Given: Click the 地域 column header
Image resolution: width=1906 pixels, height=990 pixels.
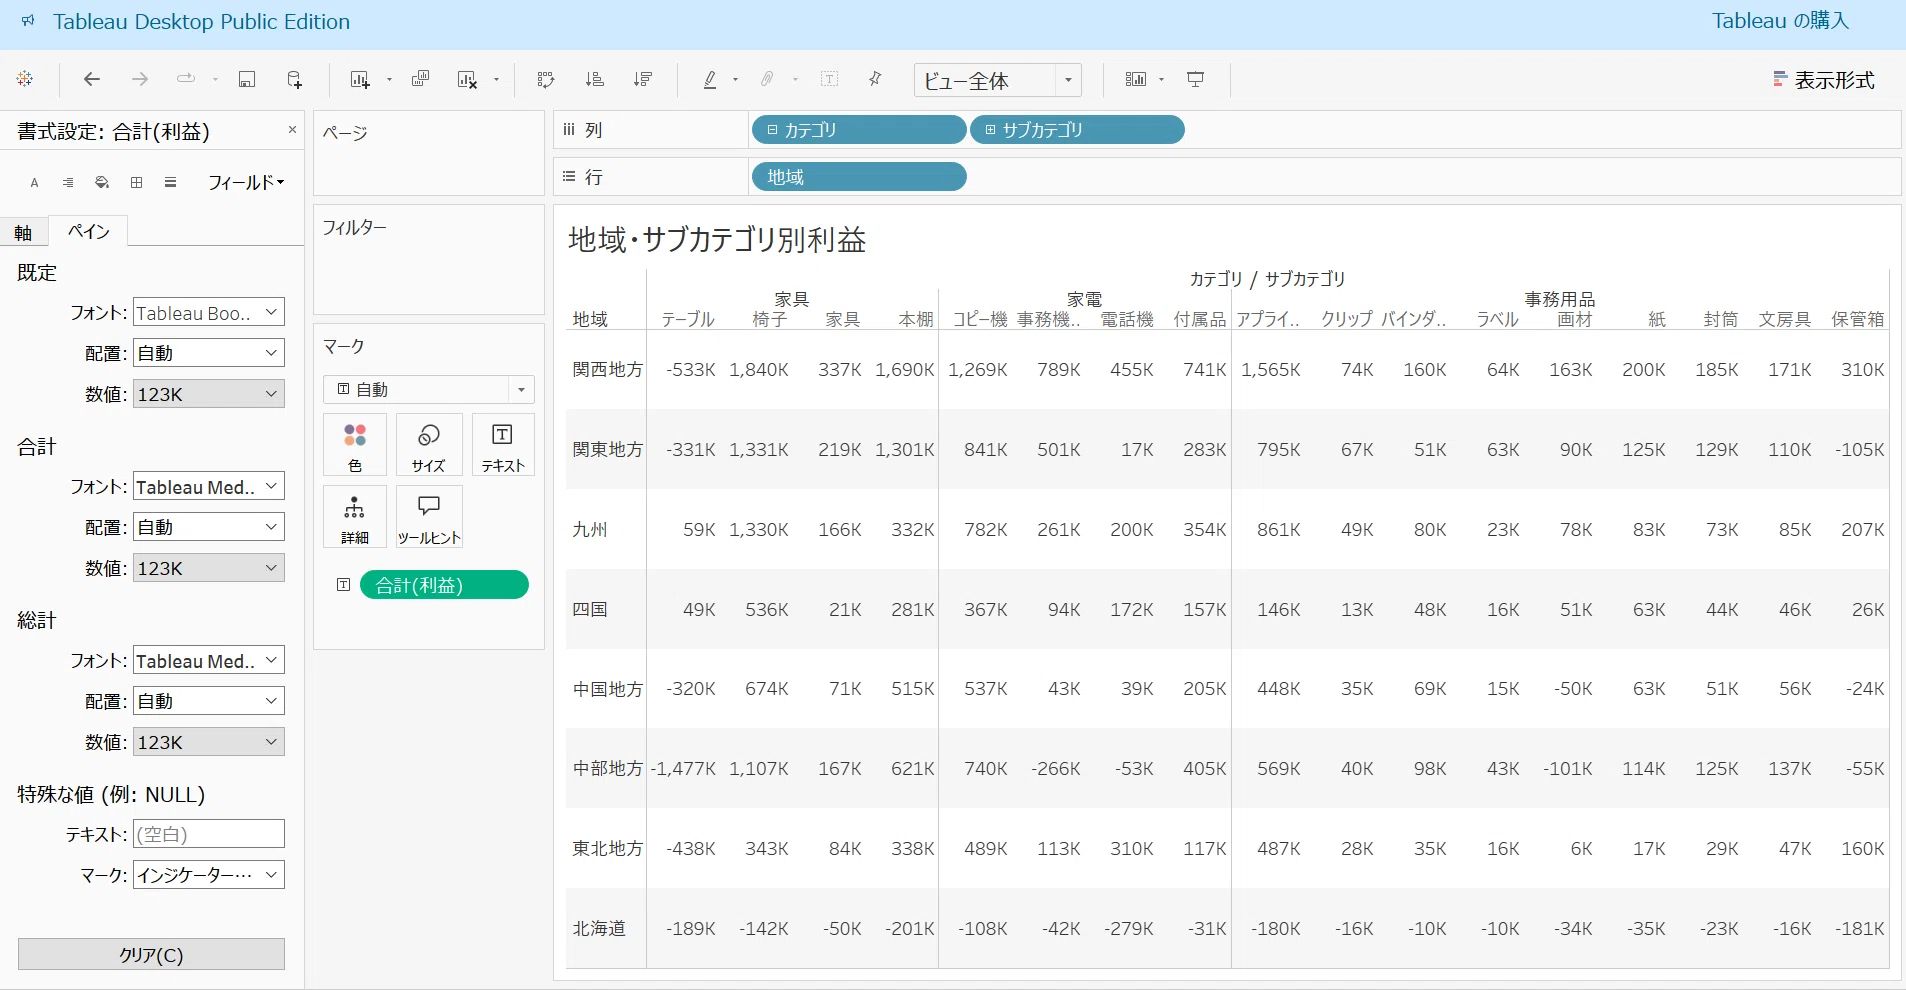Looking at the screenshot, I should point(590,319).
